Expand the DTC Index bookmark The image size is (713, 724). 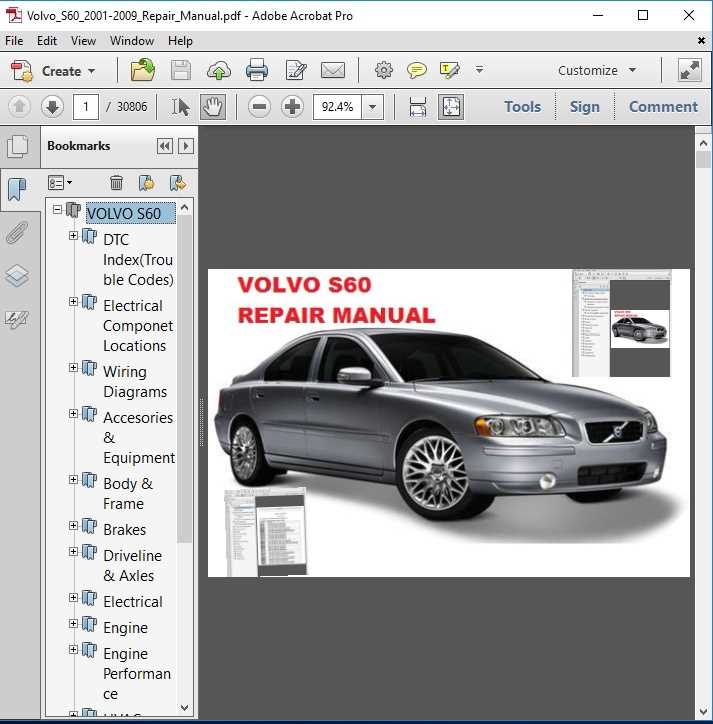point(73,236)
